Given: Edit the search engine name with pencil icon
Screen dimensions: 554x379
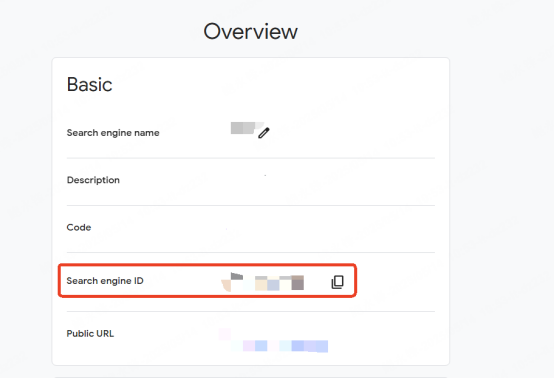Looking at the screenshot, I should (264, 133).
